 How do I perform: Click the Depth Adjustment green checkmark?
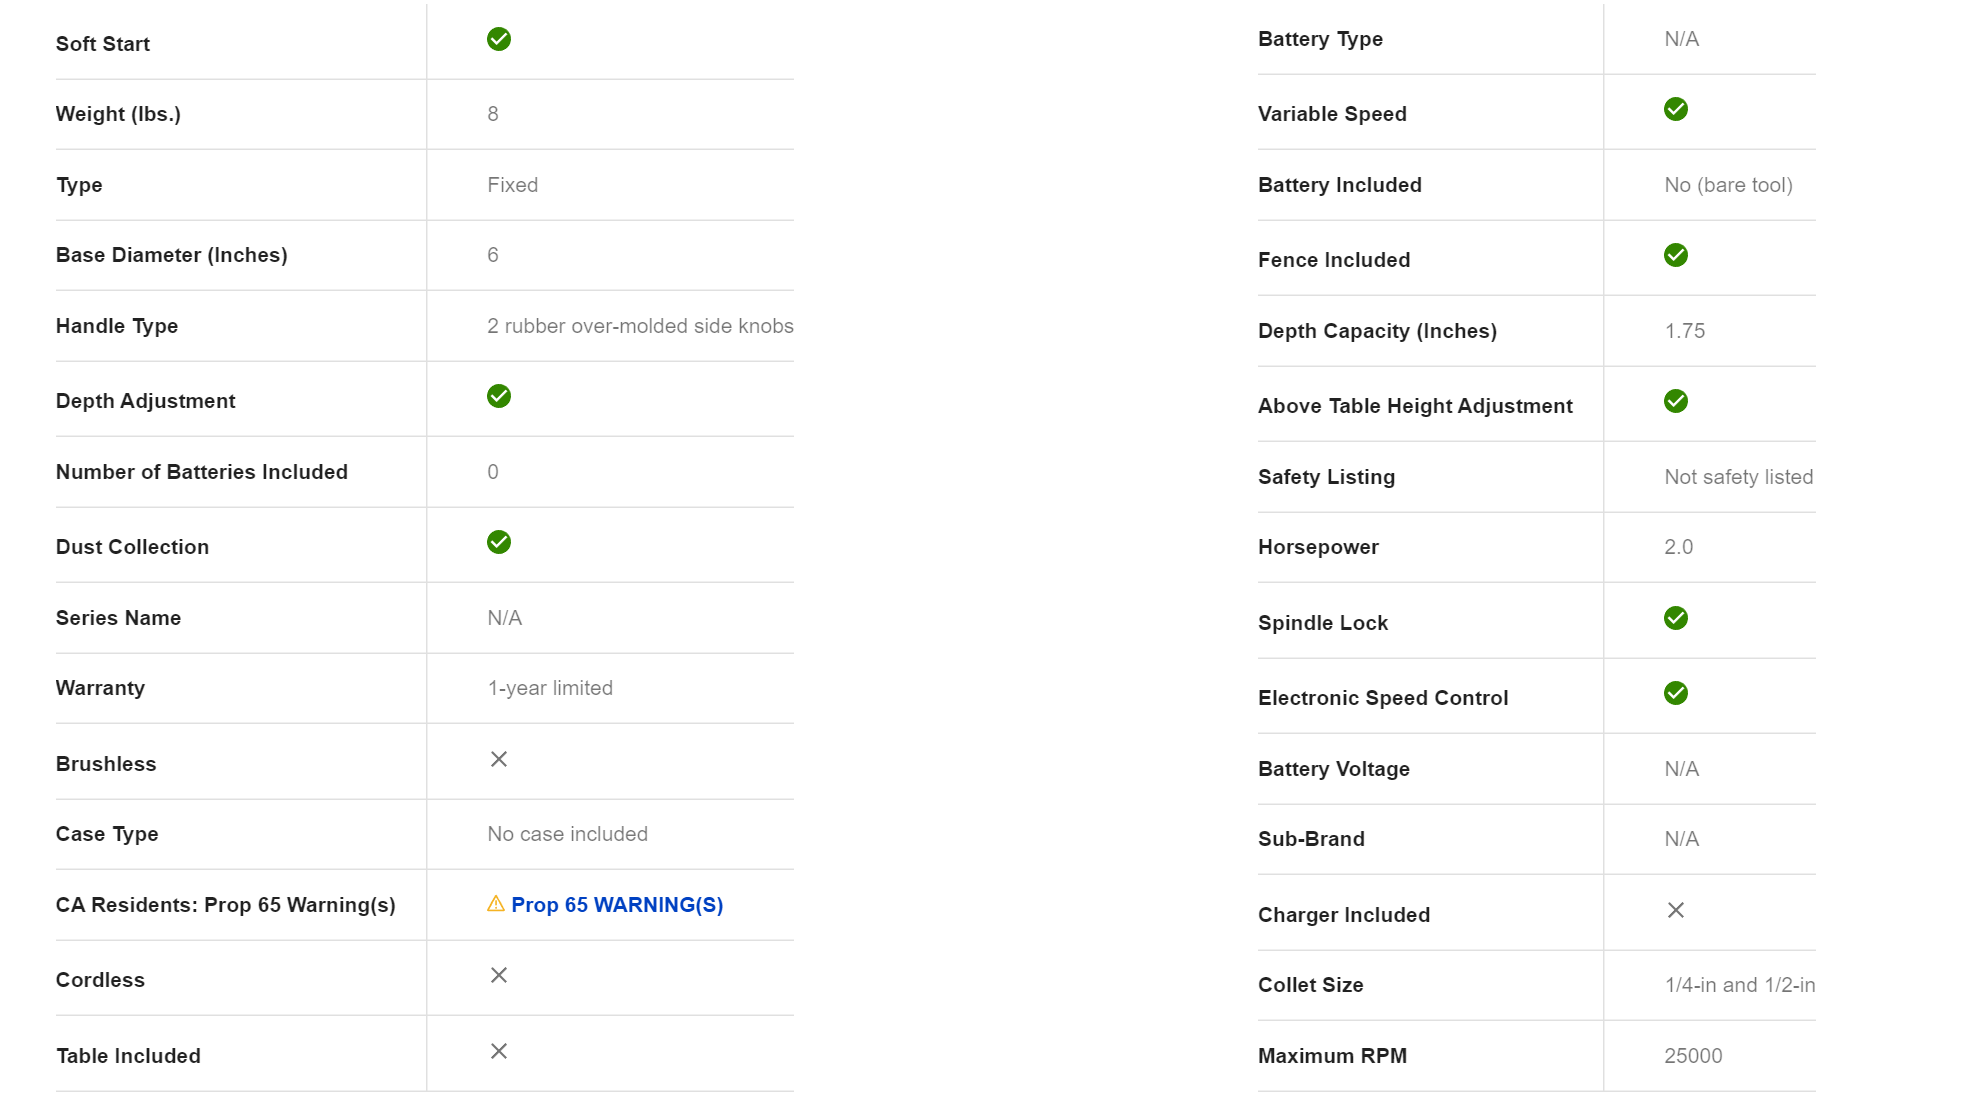[x=498, y=396]
